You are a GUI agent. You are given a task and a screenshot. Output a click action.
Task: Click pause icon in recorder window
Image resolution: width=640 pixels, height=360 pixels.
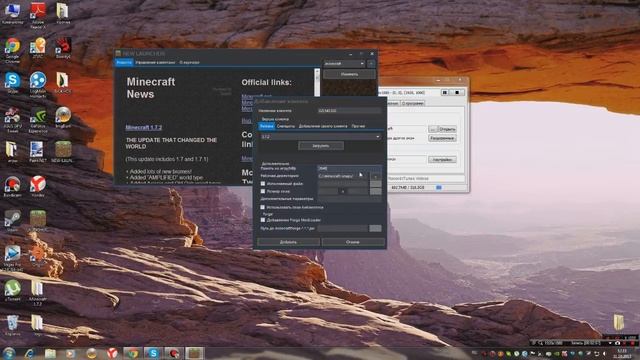tap(445, 93)
